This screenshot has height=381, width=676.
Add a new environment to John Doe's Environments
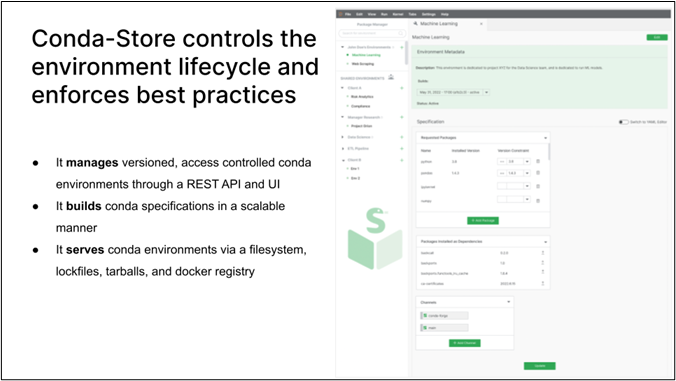pos(402,47)
